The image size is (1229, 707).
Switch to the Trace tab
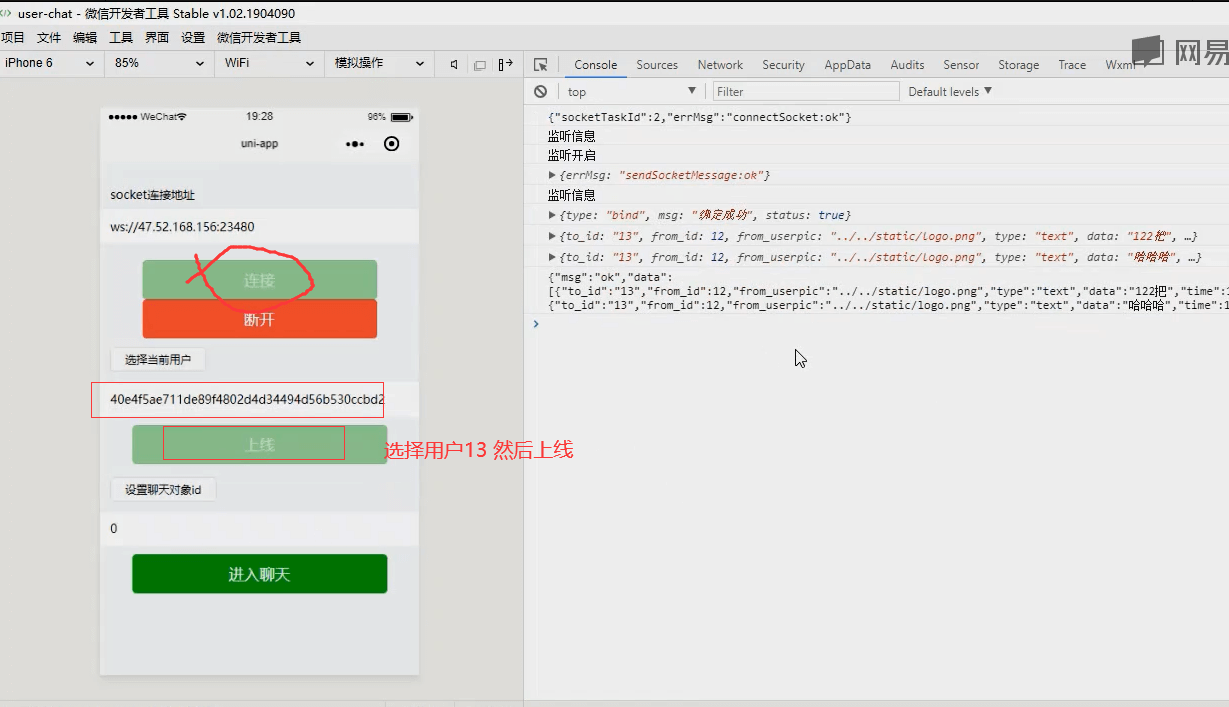1072,65
